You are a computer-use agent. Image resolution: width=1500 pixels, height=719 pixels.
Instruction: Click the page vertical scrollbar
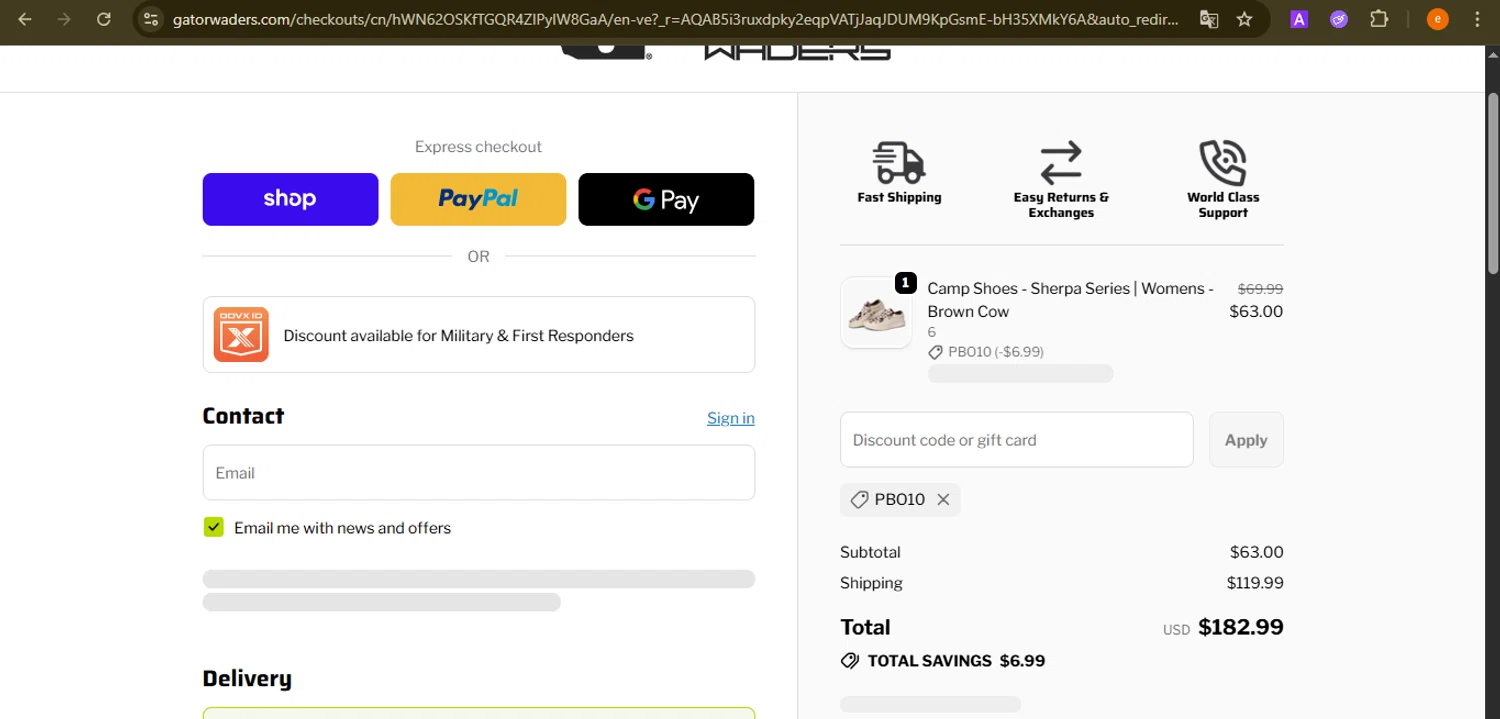point(1492,183)
